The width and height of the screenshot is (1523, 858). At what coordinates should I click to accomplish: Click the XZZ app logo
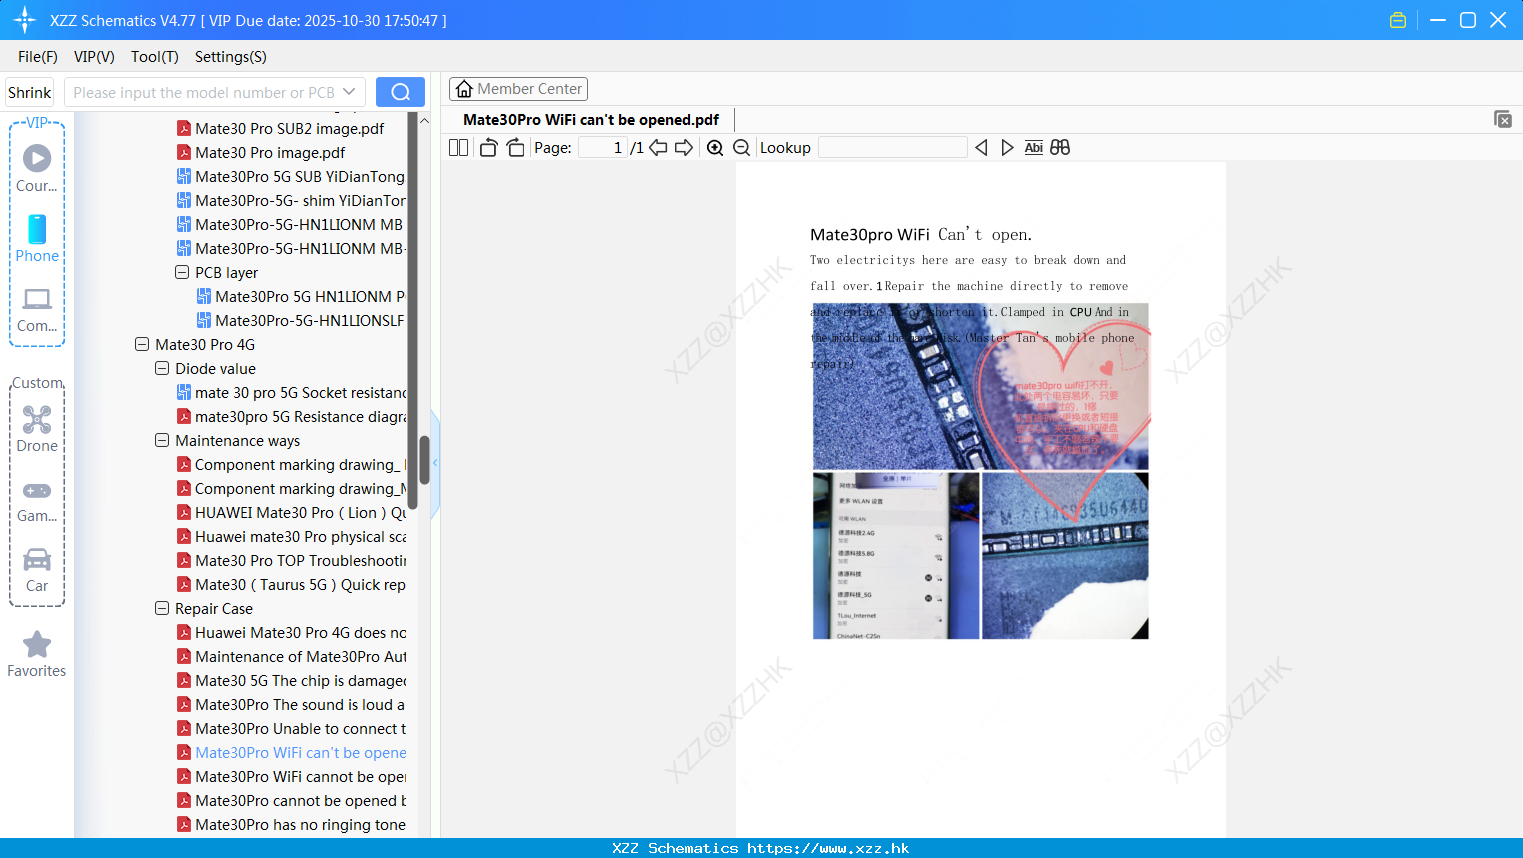(x=25, y=20)
